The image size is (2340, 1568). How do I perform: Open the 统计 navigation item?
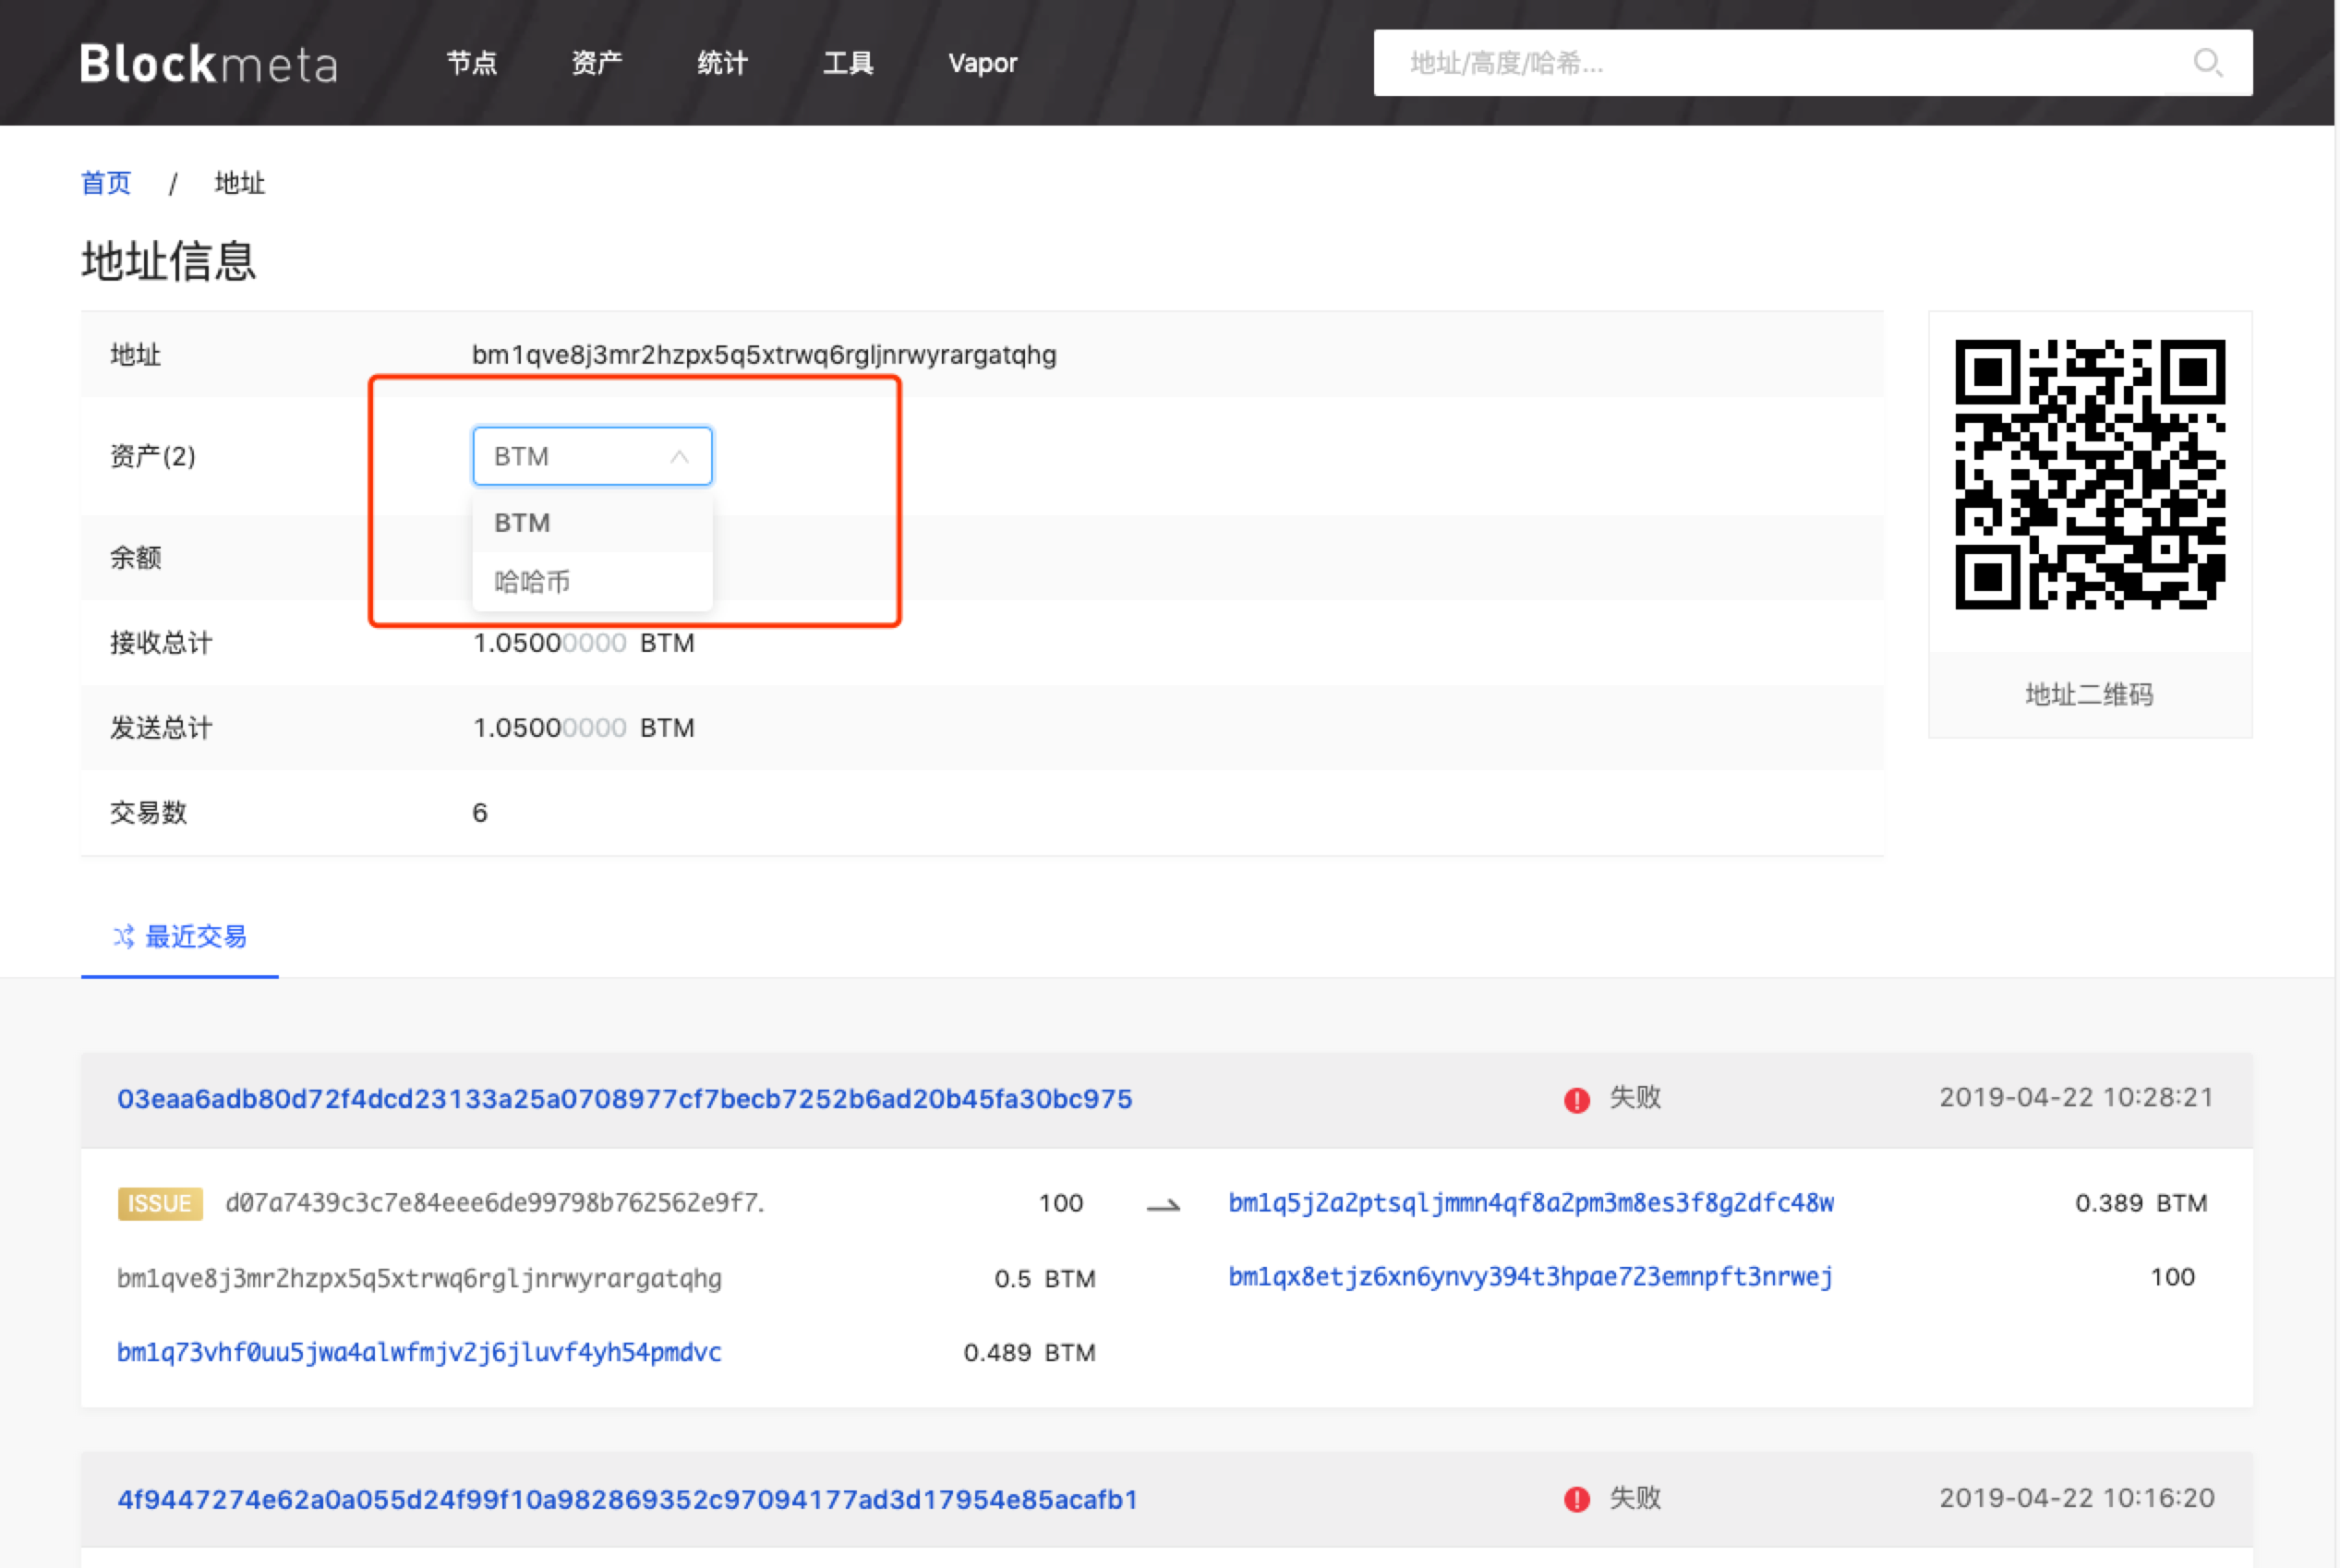click(x=722, y=63)
